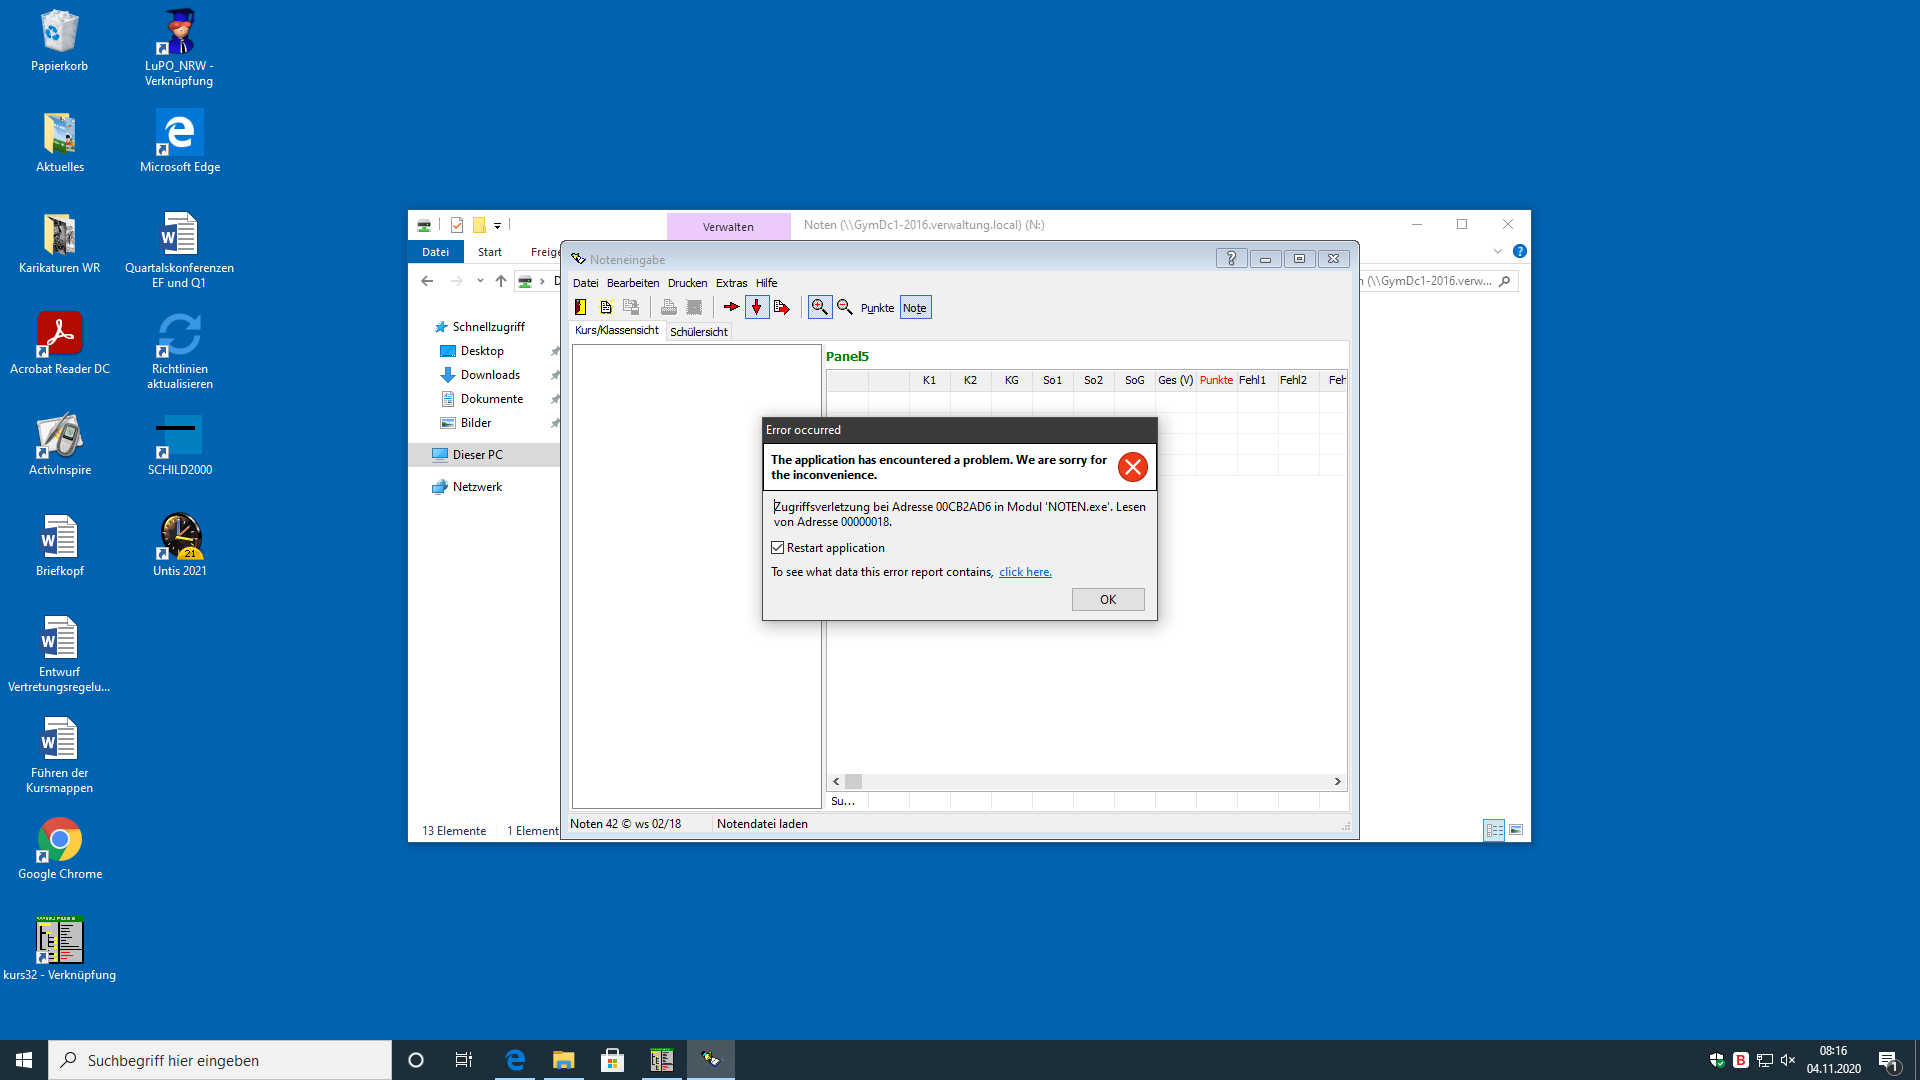Select the LuPO_NRW desktop shortcut

tap(179, 48)
